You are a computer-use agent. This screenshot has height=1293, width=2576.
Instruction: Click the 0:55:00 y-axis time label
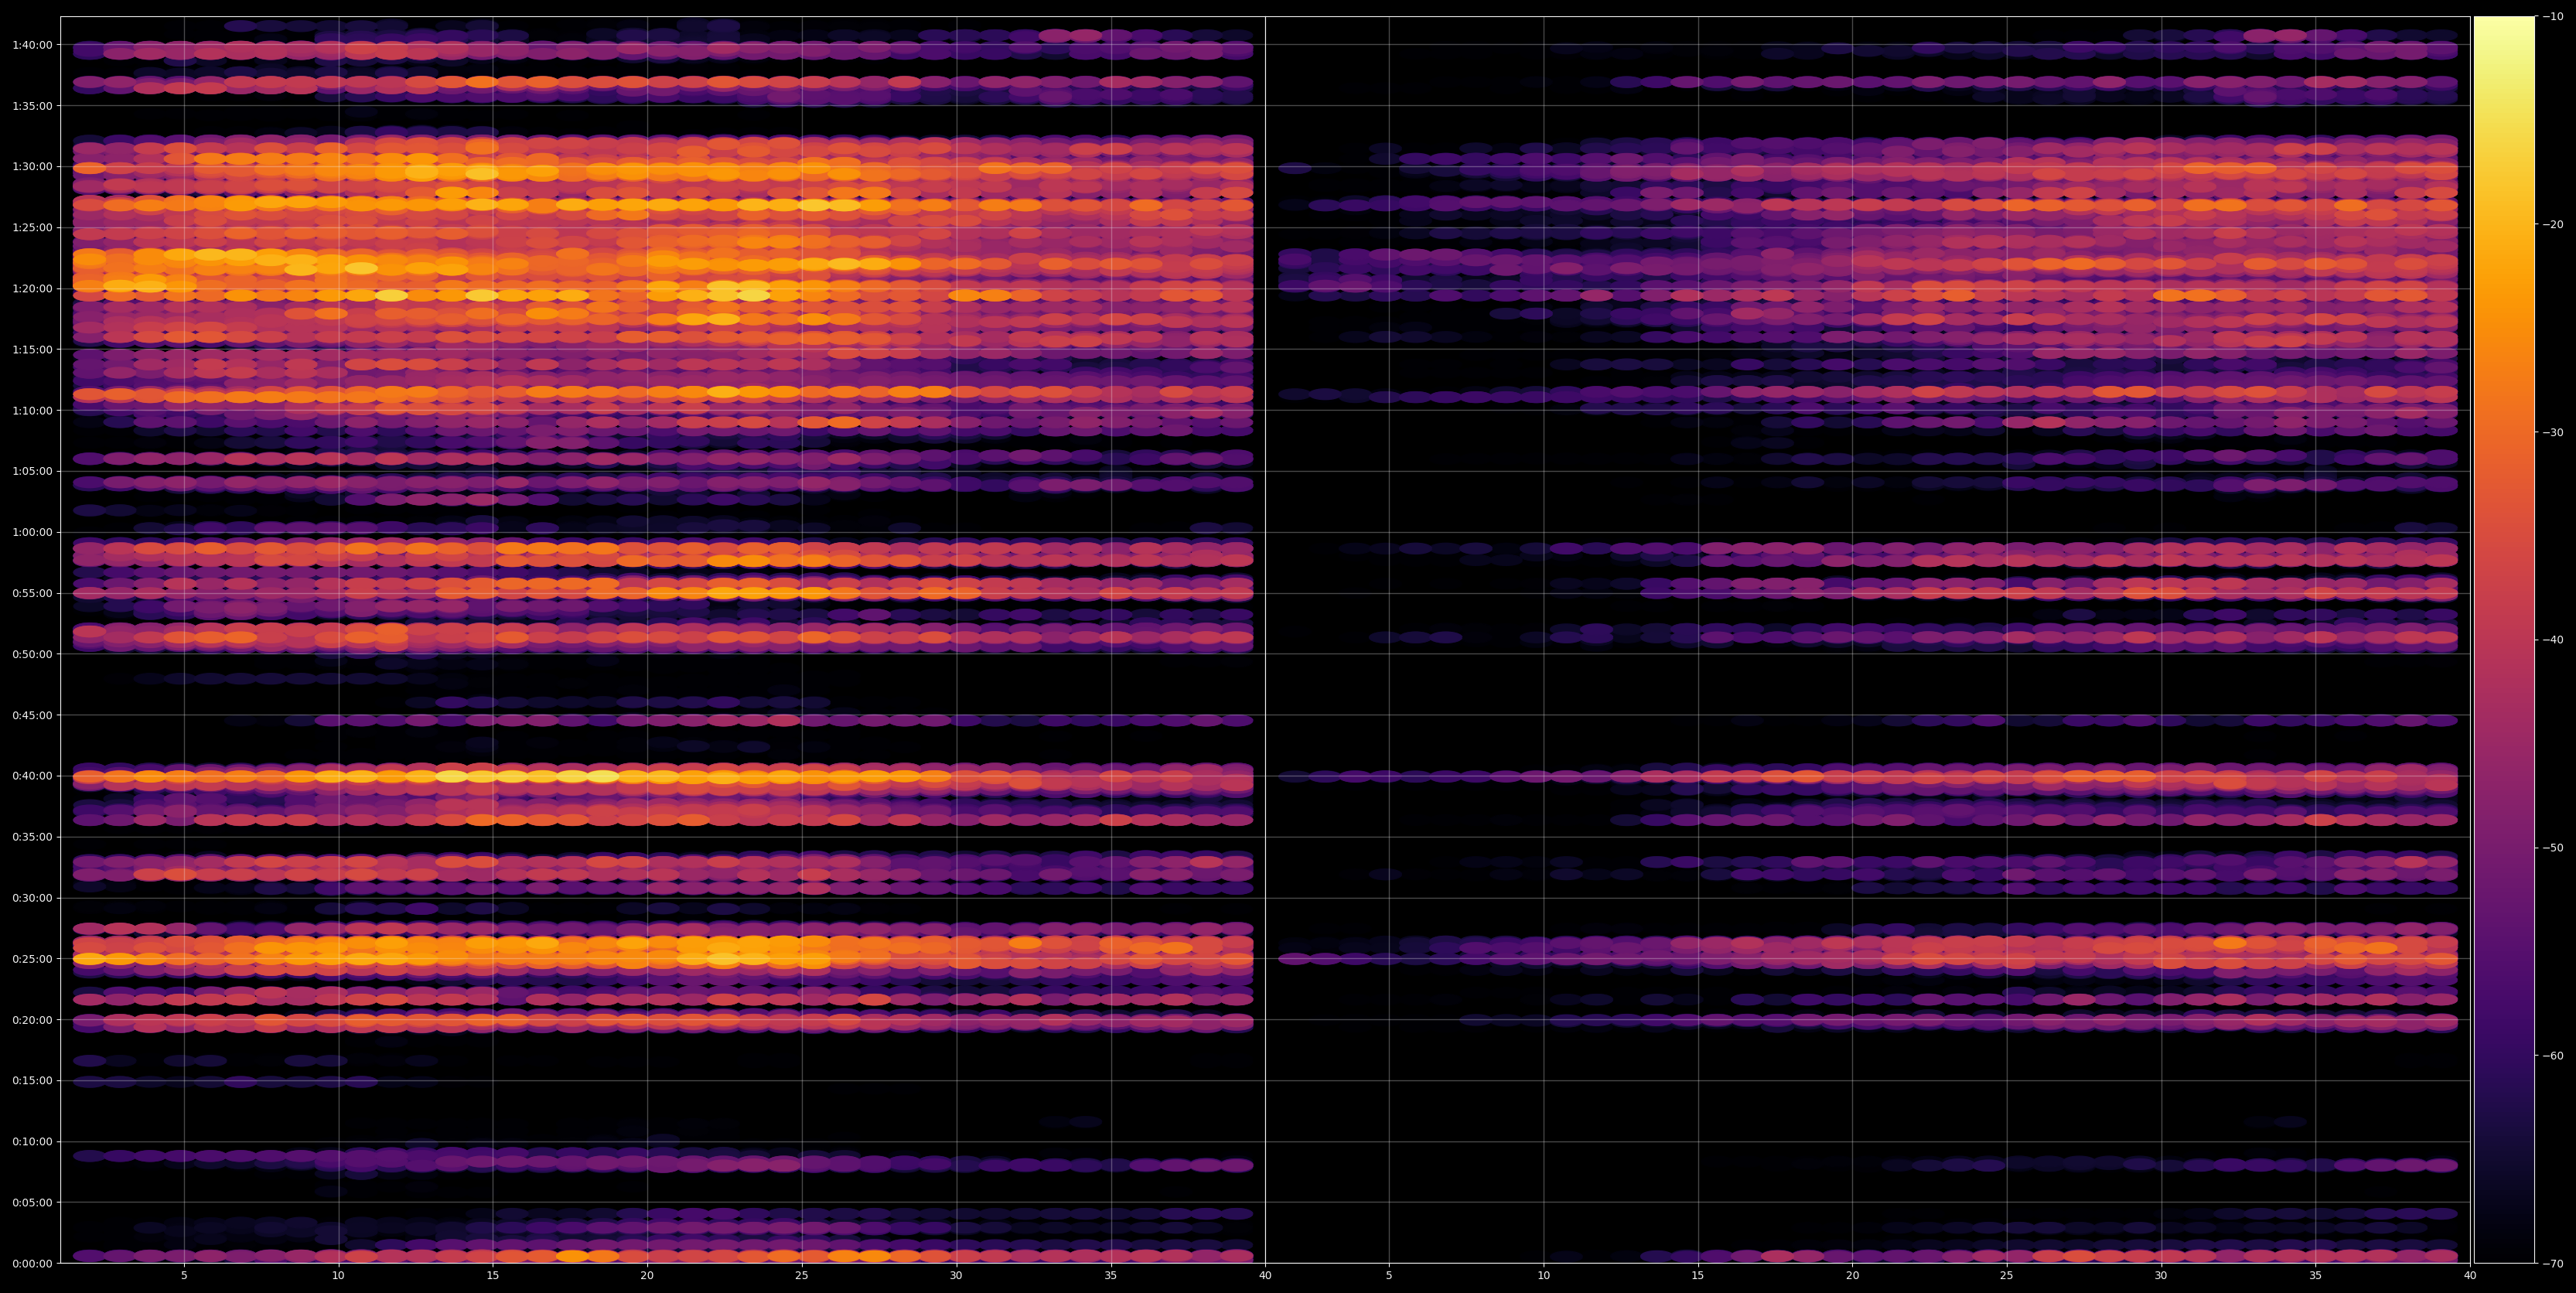[x=32, y=593]
